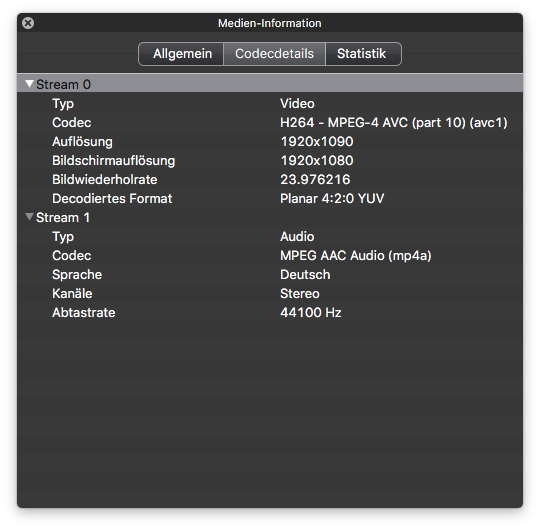Click the Codec label under Stream 1
The width and height of the screenshot is (540, 529).
tap(72, 256)
